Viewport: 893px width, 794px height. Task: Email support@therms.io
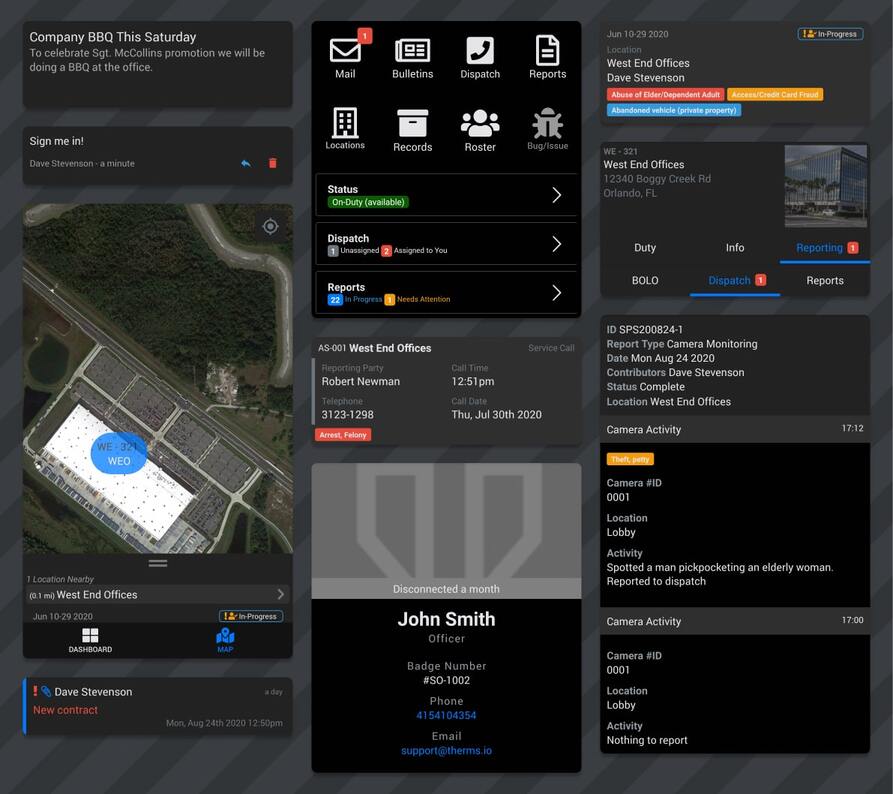coord(446,750)
